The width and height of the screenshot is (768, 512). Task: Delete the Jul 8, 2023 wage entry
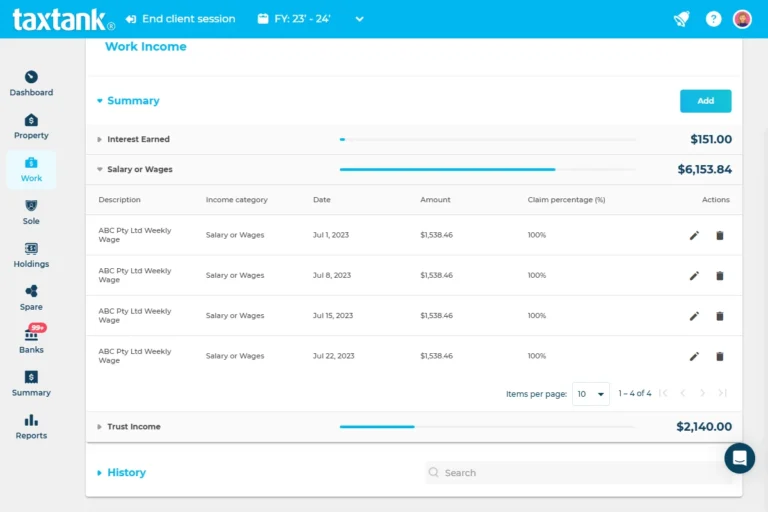(720, 276)
